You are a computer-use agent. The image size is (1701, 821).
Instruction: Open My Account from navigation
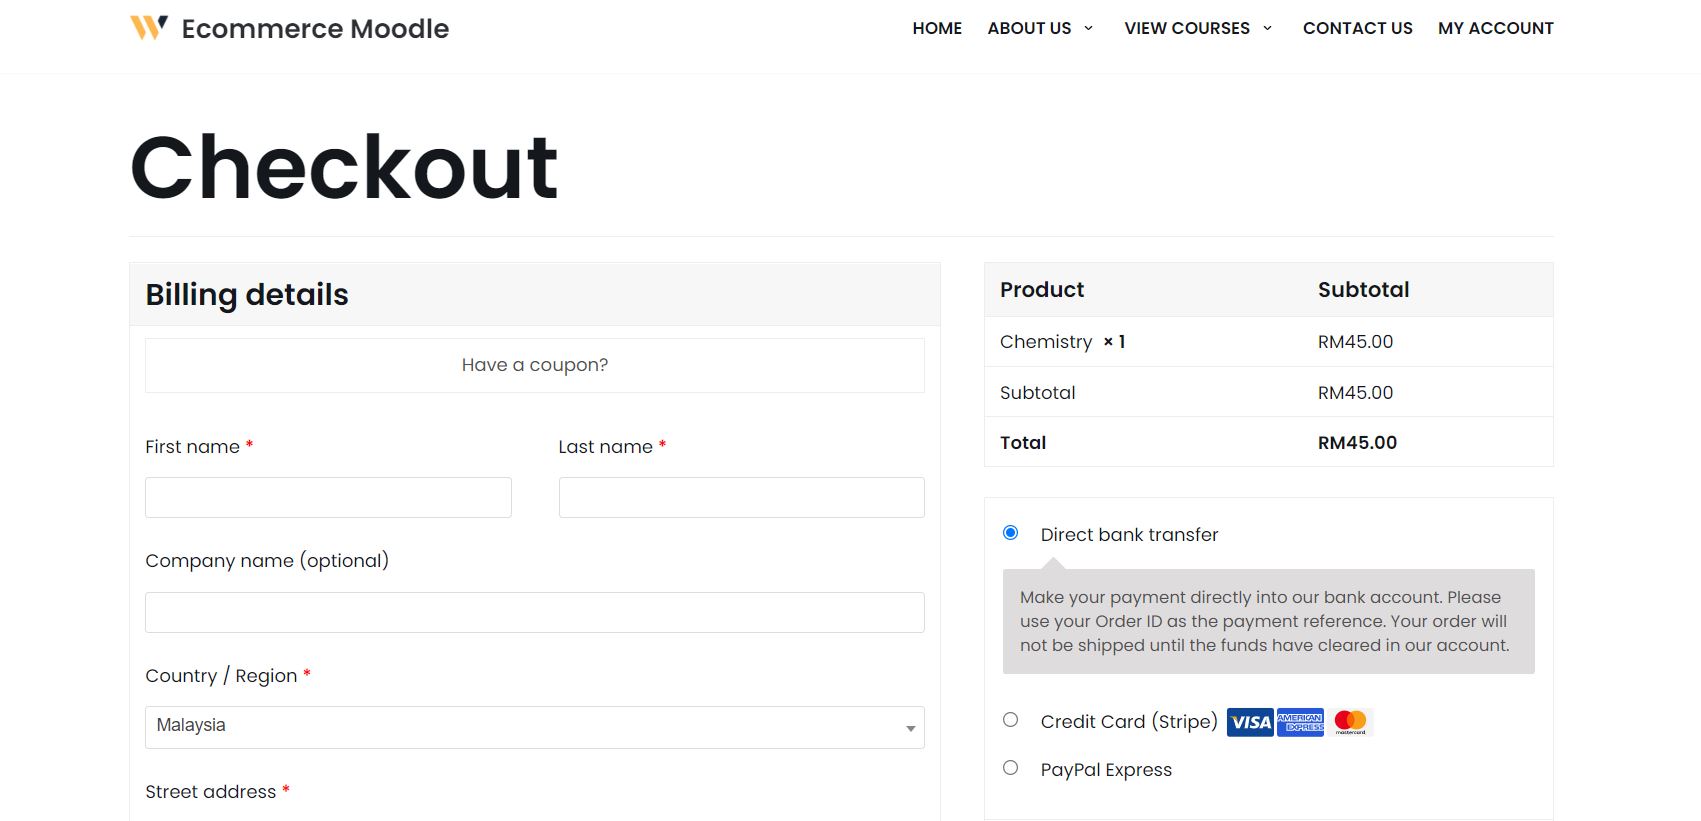(x=1495, y=28)
